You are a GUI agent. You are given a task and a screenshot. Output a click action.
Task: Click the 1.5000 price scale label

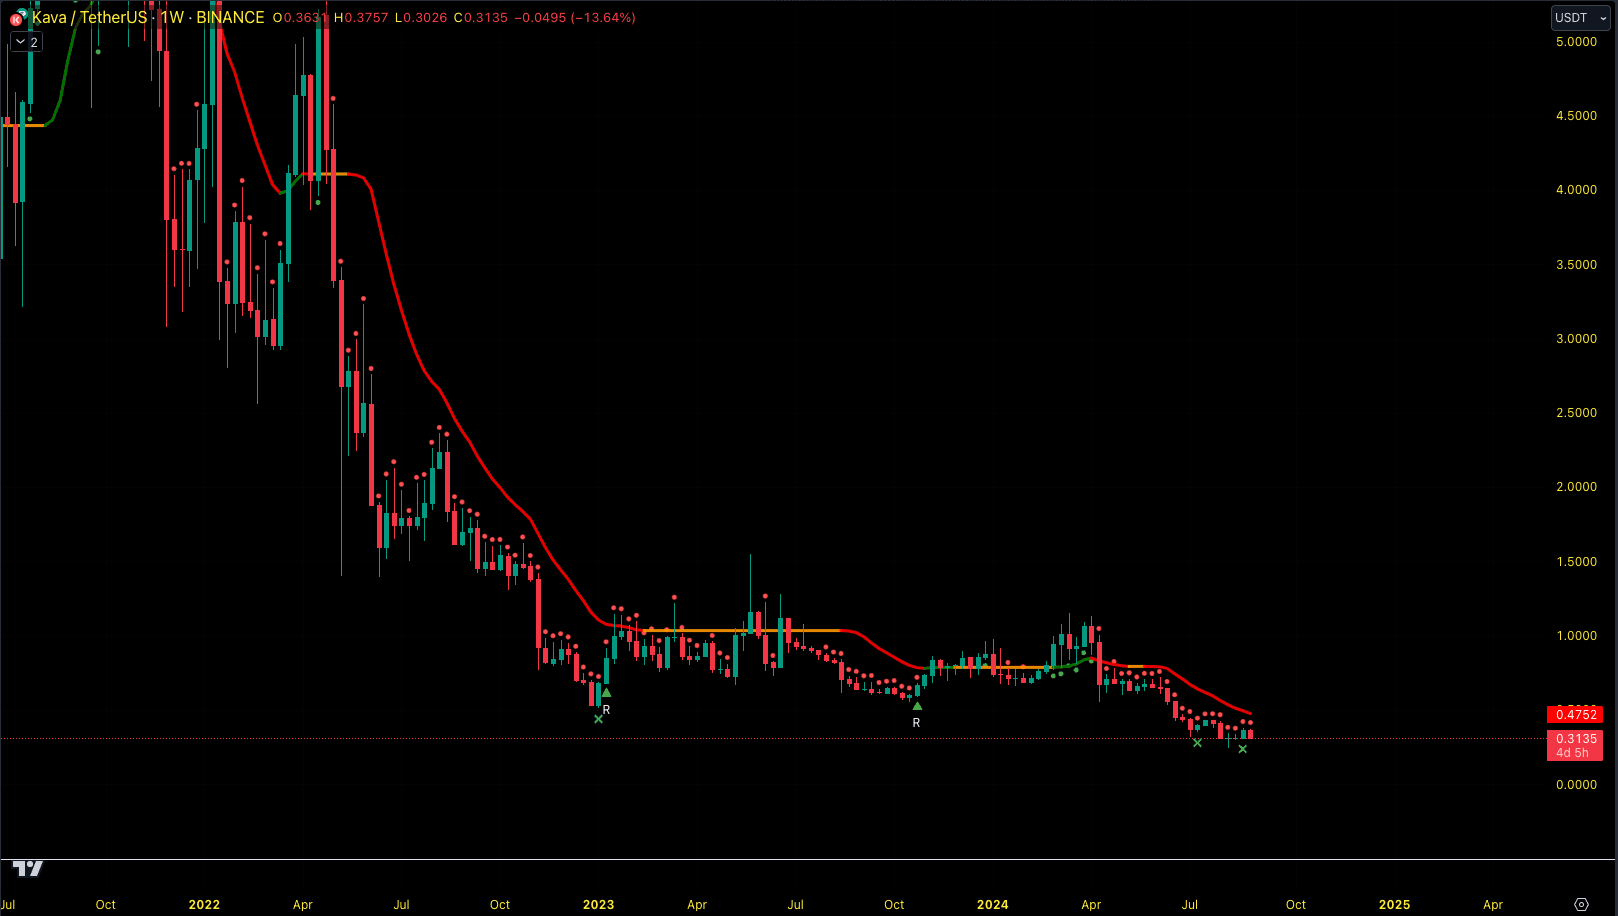point(1576,562)
